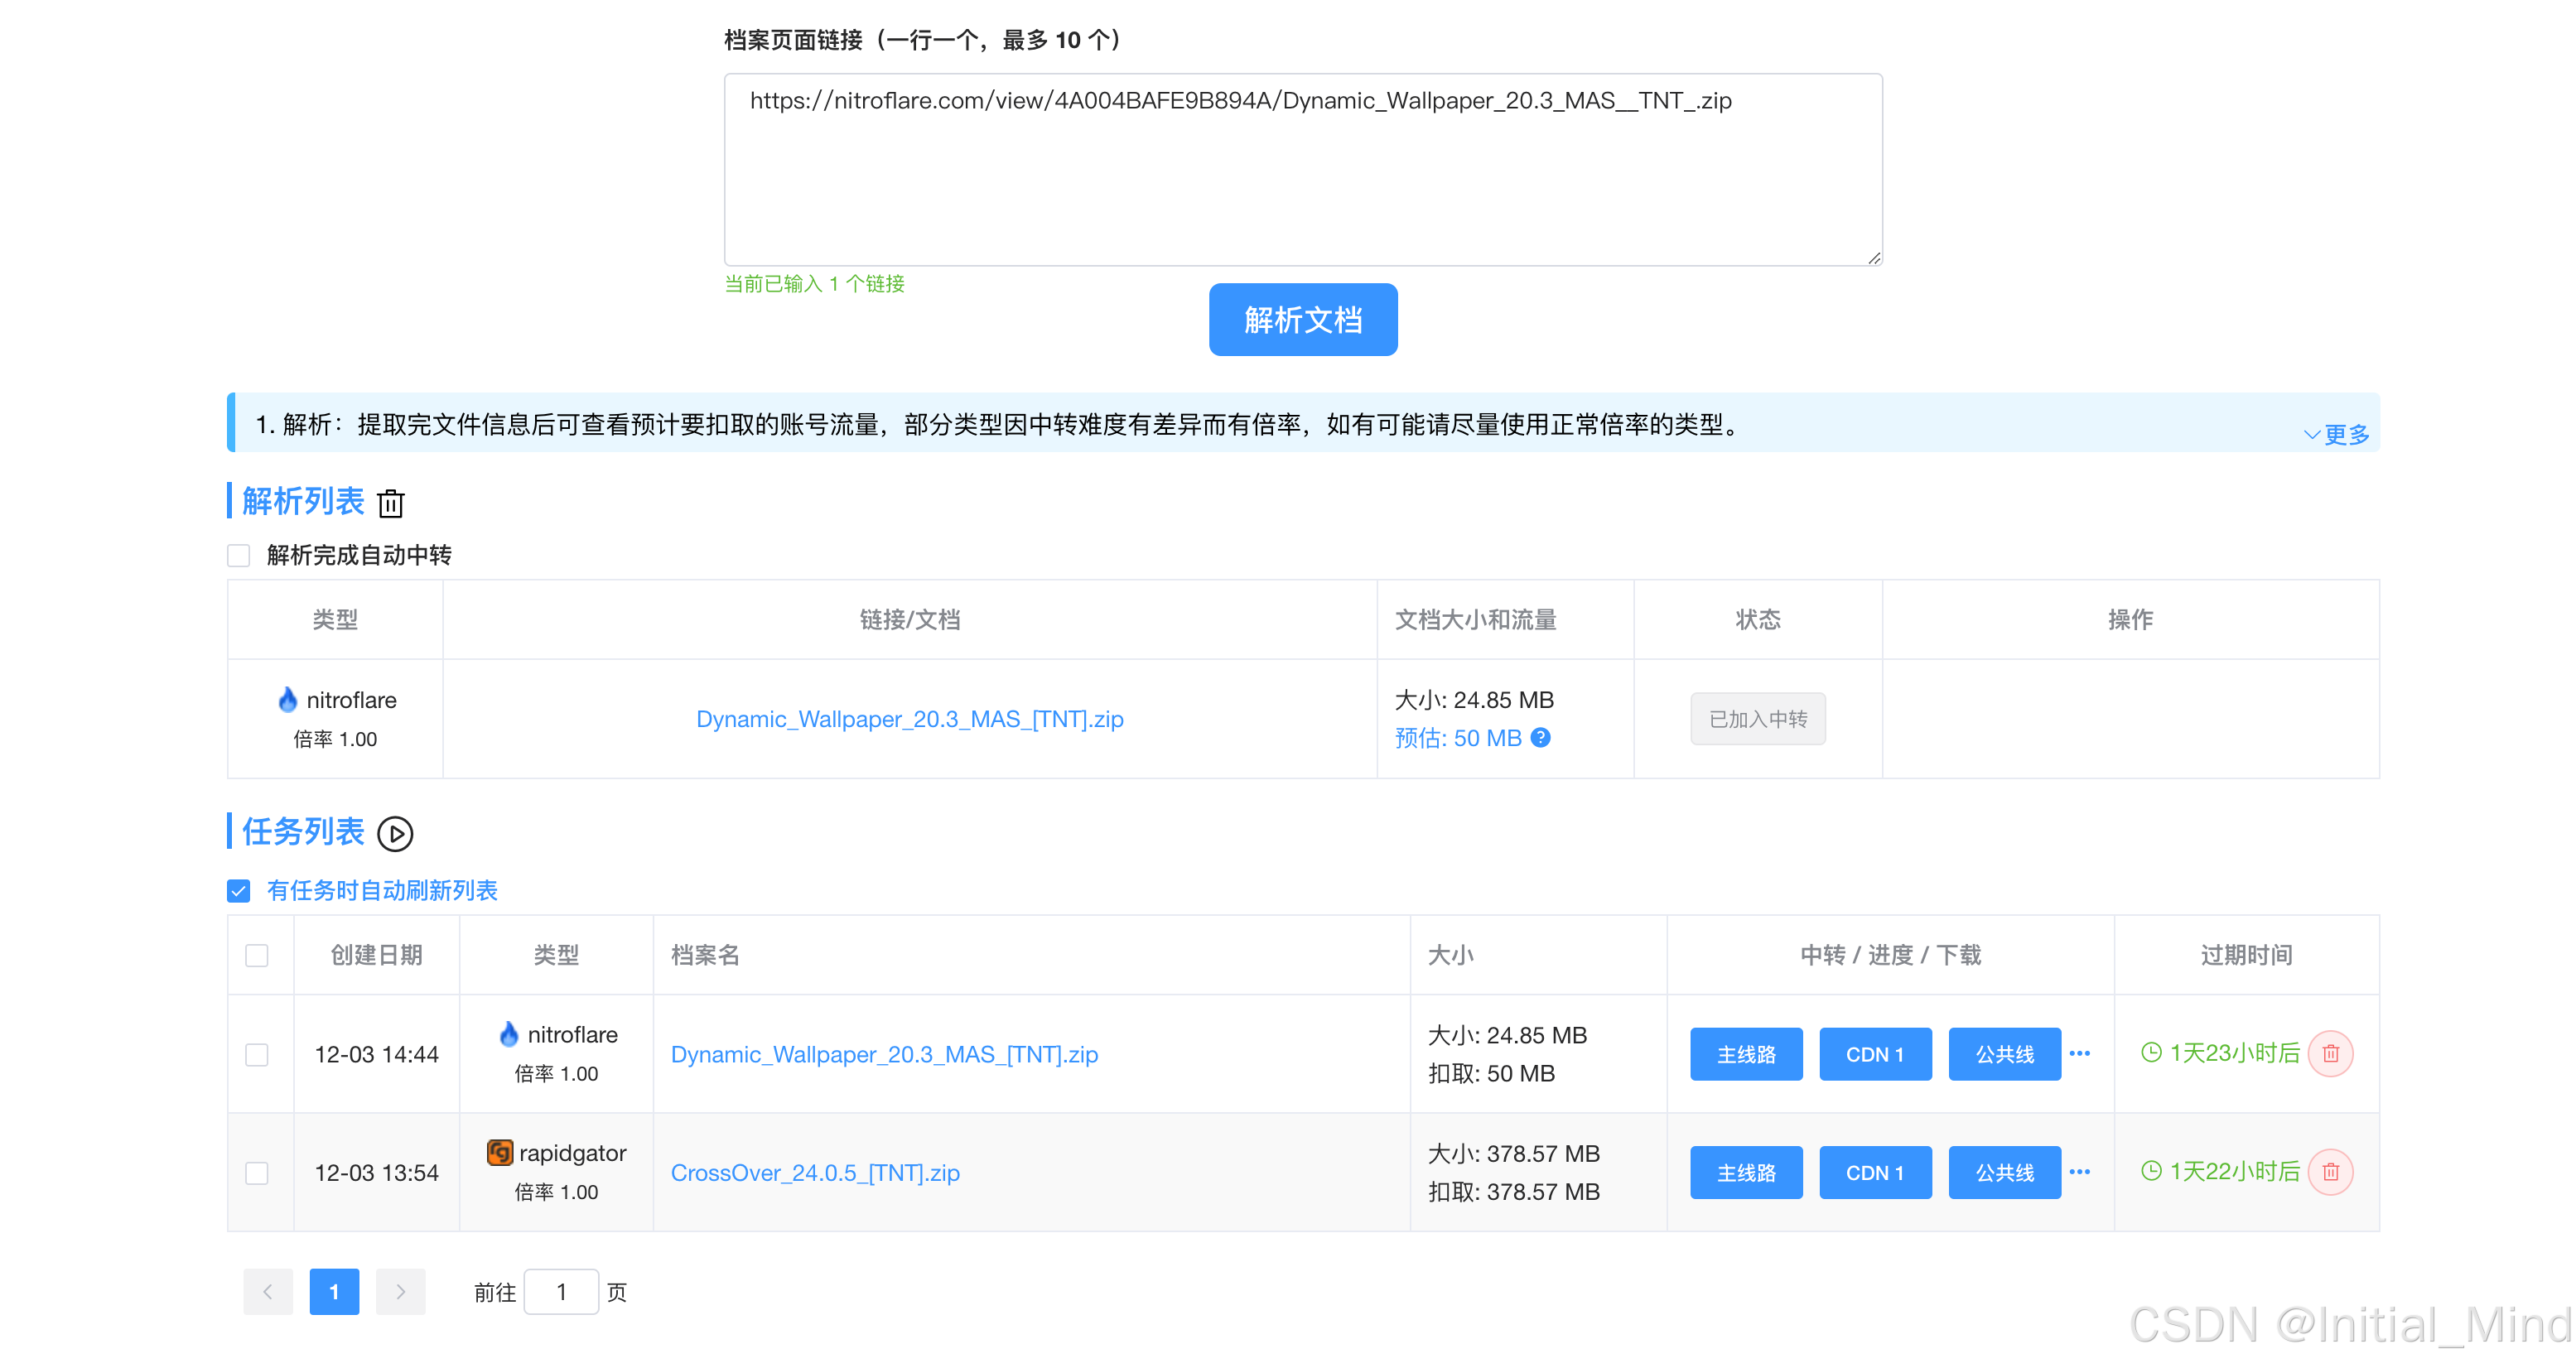Click 主线路 for Dynamic_Wallpaper task
Image resolution: width=2576 pixels, height=1368 pixels.
click(x=1745, y=1054)
